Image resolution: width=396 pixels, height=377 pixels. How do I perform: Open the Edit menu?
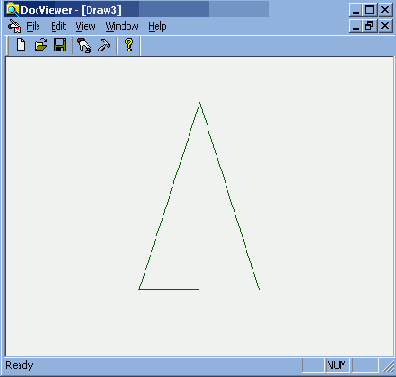58,26
